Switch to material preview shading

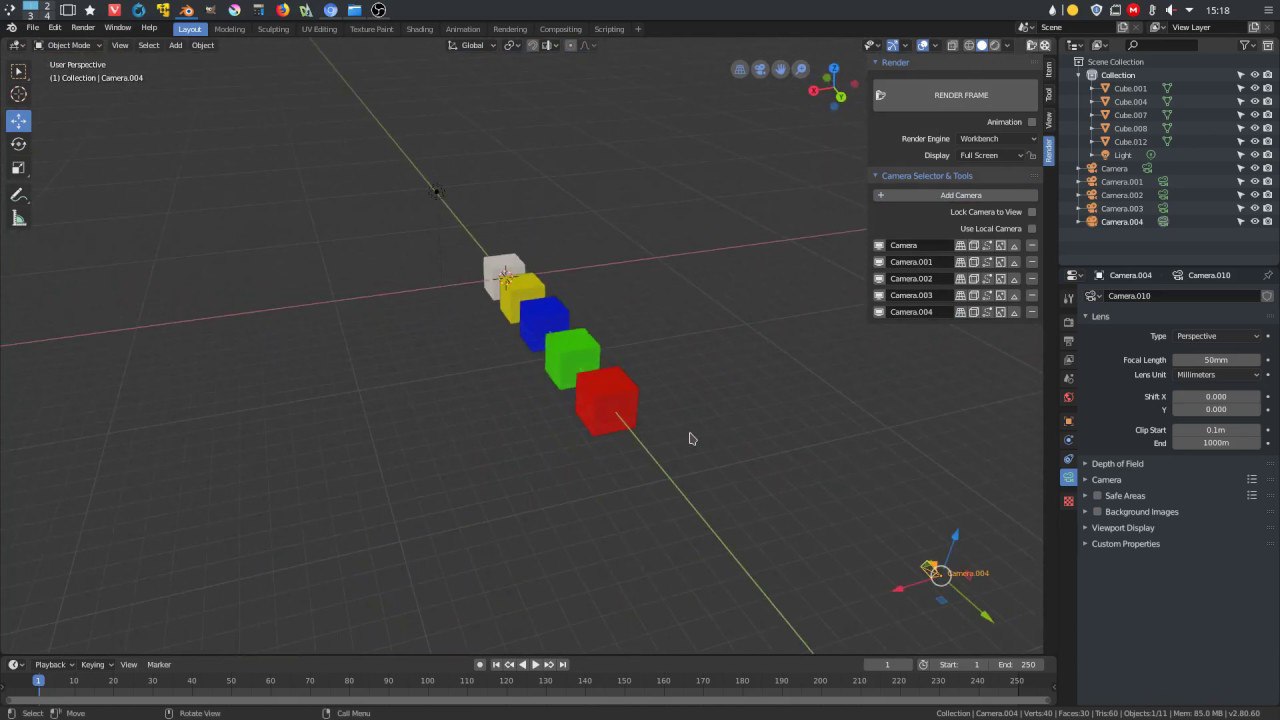[x=994, y=45]
